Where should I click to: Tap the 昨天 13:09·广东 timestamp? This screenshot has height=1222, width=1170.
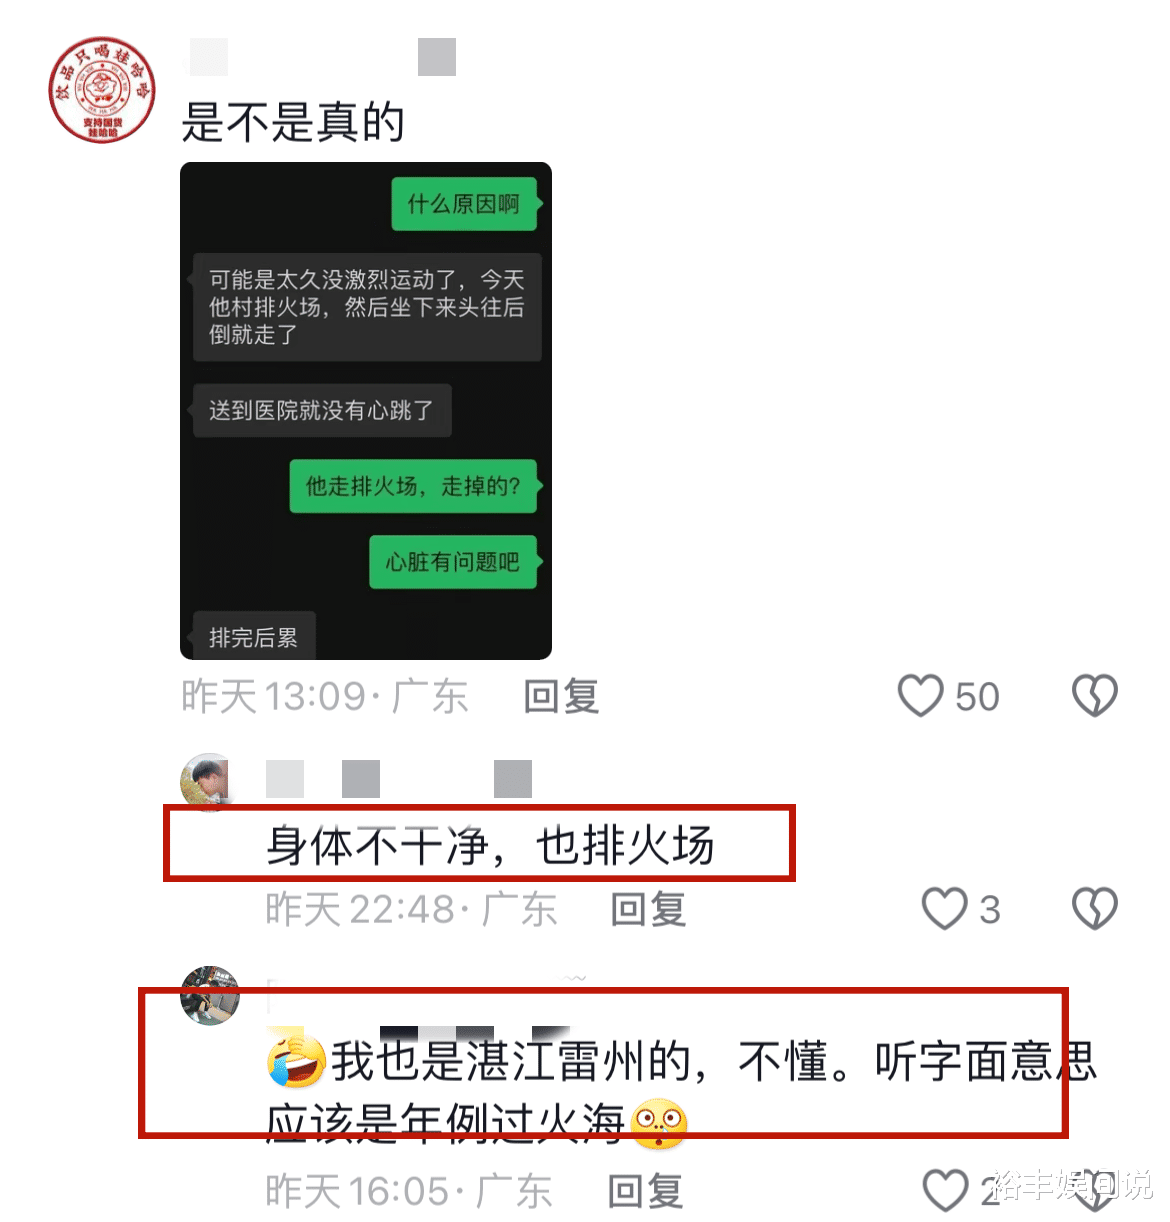[324, 696]
